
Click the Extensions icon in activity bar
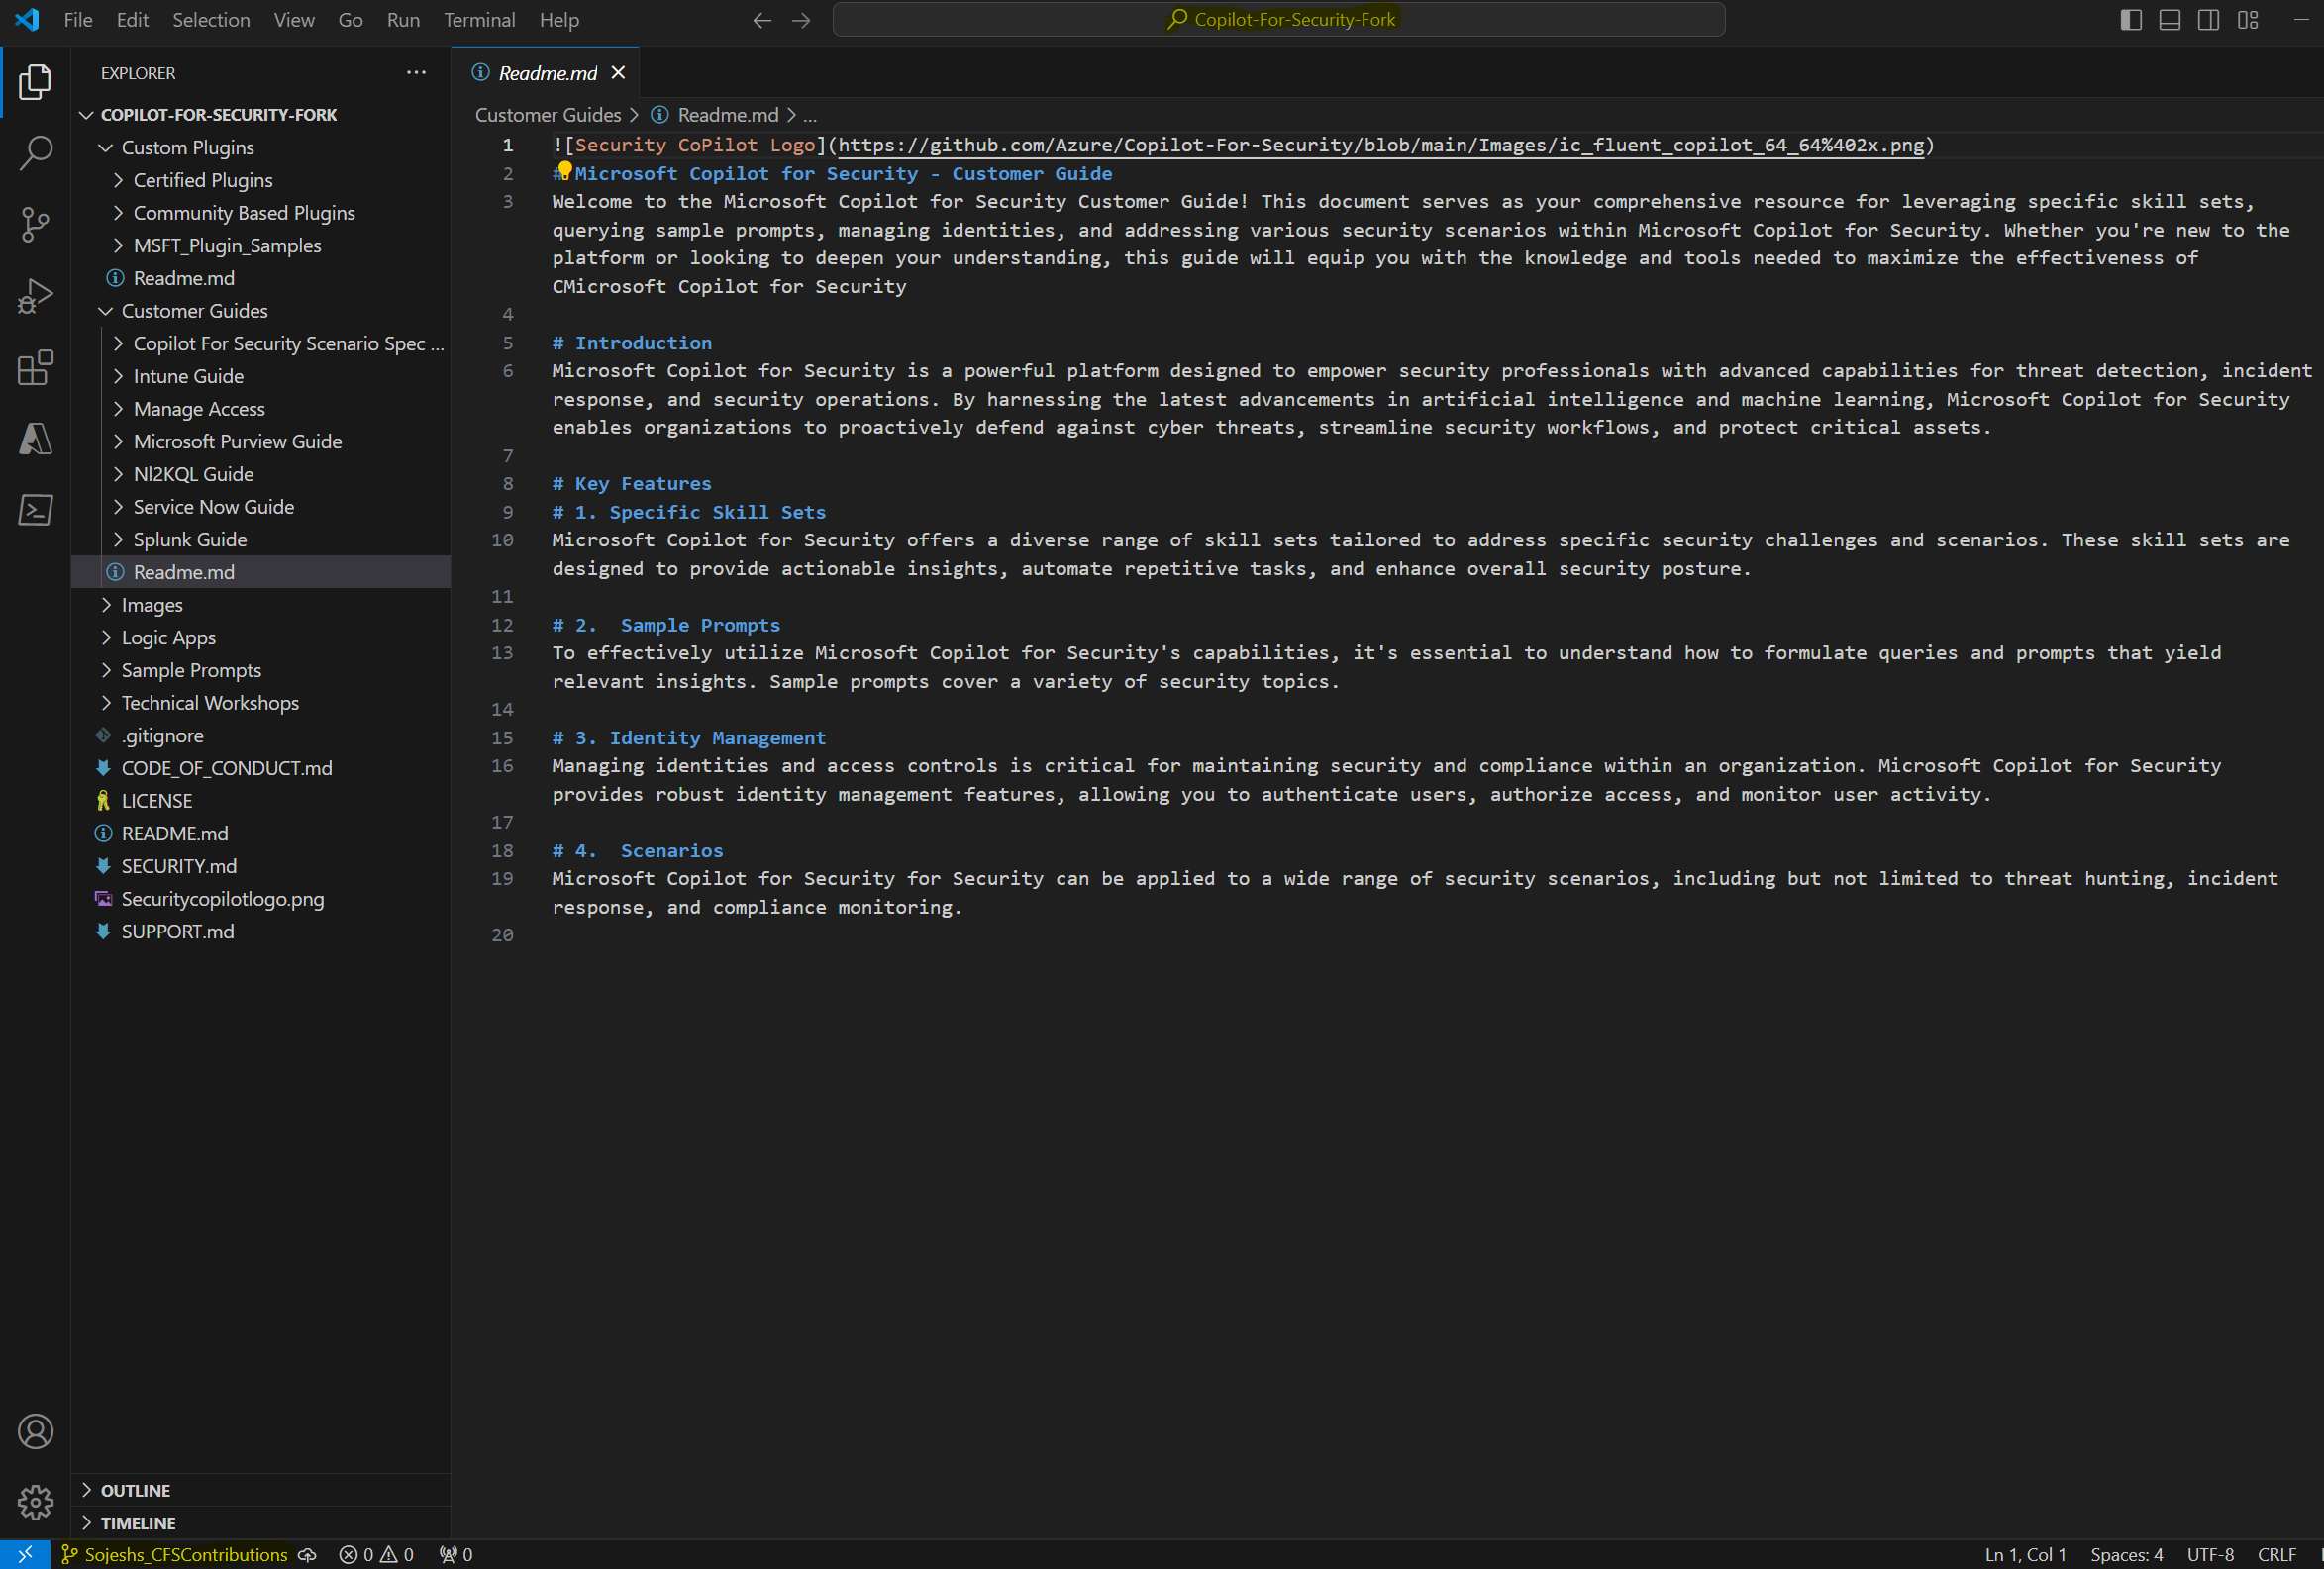35,367
